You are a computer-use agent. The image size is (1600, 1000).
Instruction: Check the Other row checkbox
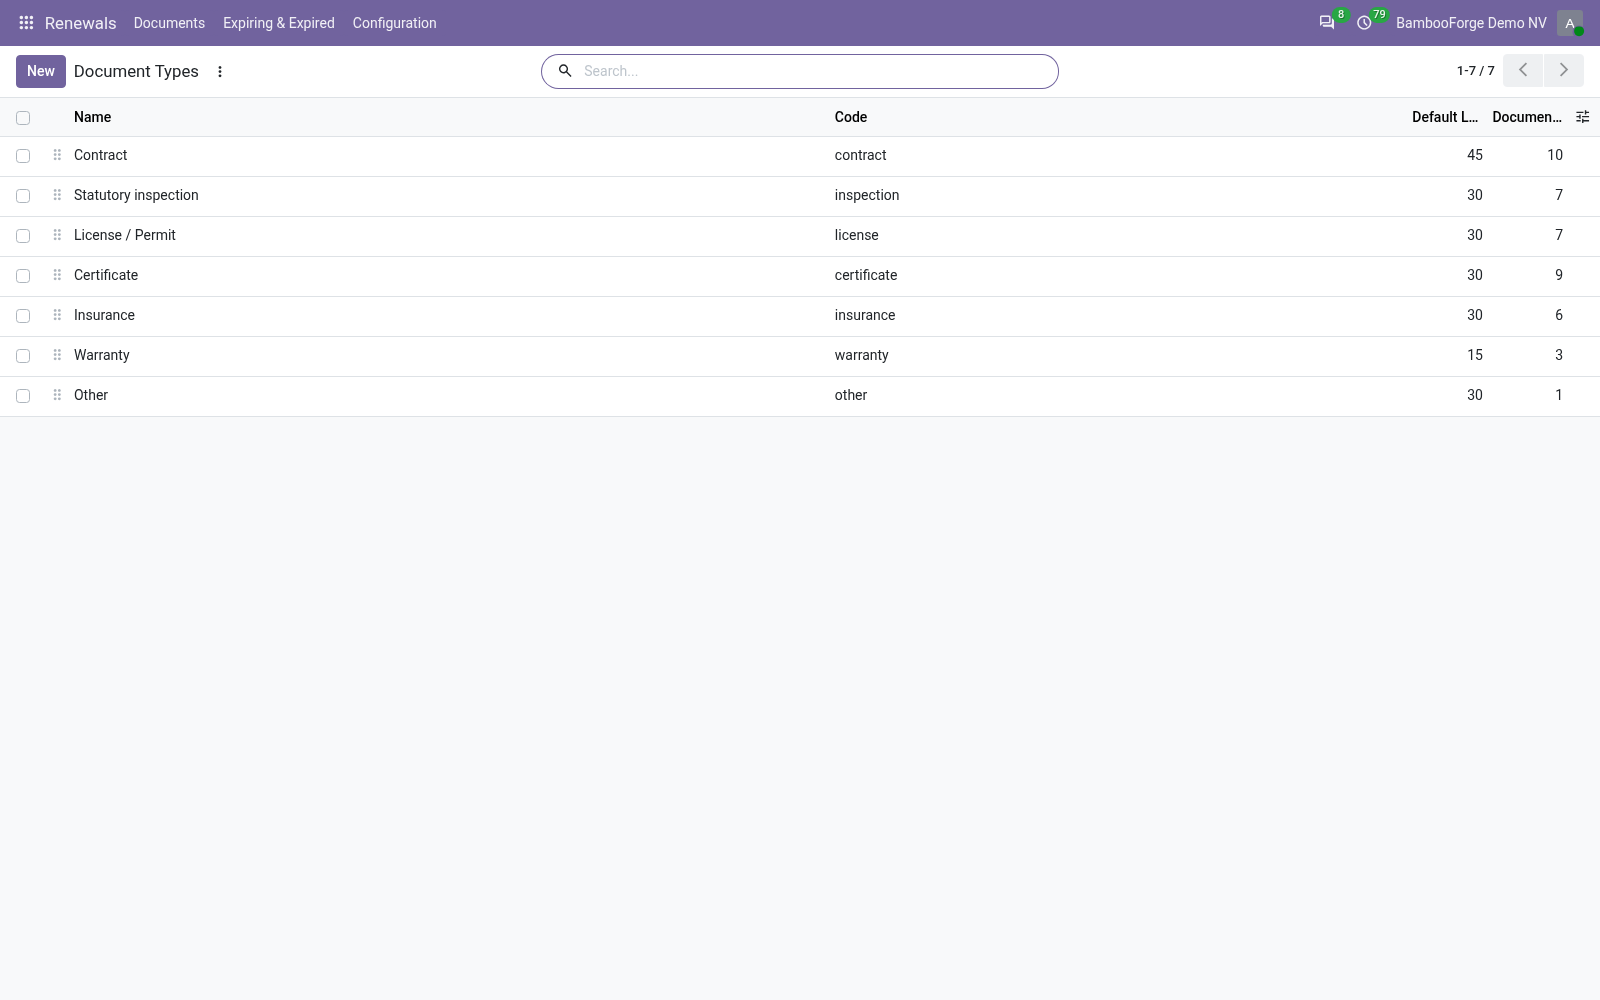23,396
